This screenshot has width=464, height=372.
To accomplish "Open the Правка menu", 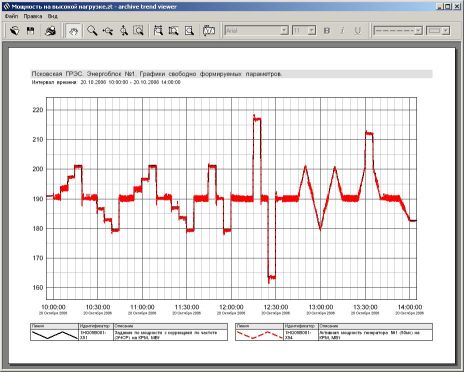I will pos(33,16).
